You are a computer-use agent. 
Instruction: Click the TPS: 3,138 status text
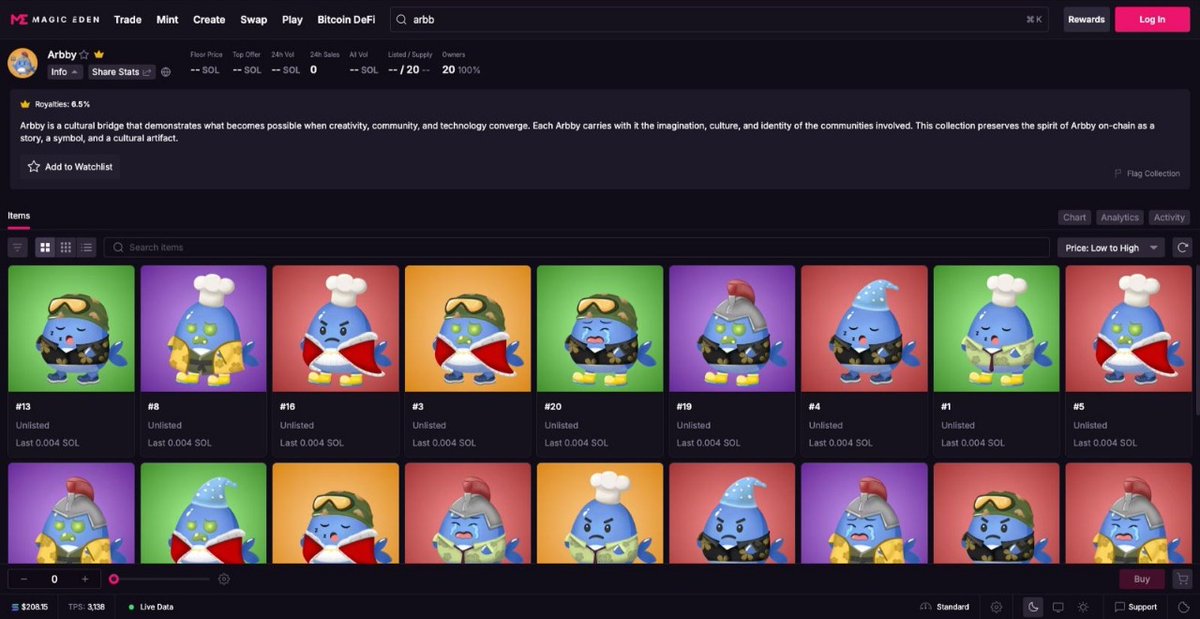[88, 607]
